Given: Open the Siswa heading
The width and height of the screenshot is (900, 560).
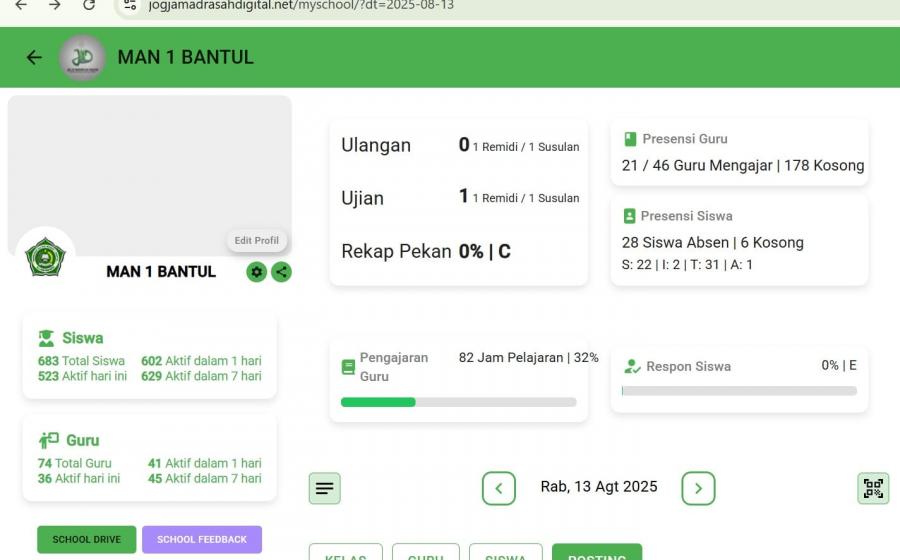Looking at the screenshot, I should [x=83, y=338].
